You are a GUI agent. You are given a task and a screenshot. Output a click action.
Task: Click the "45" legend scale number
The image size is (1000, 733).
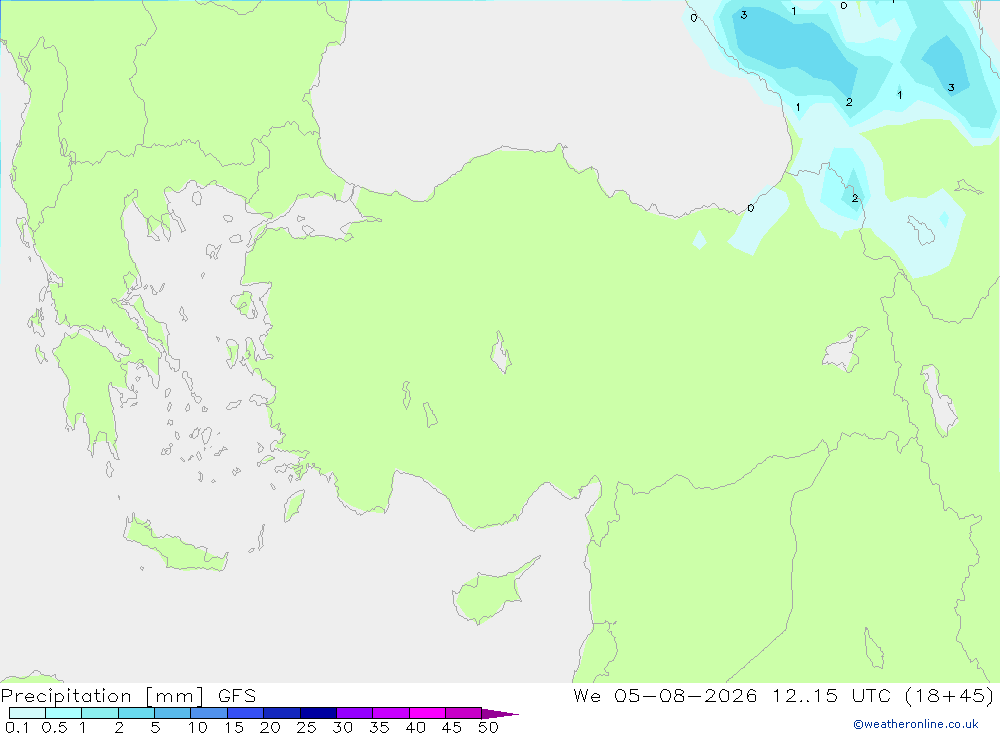[x=452, y=727]
